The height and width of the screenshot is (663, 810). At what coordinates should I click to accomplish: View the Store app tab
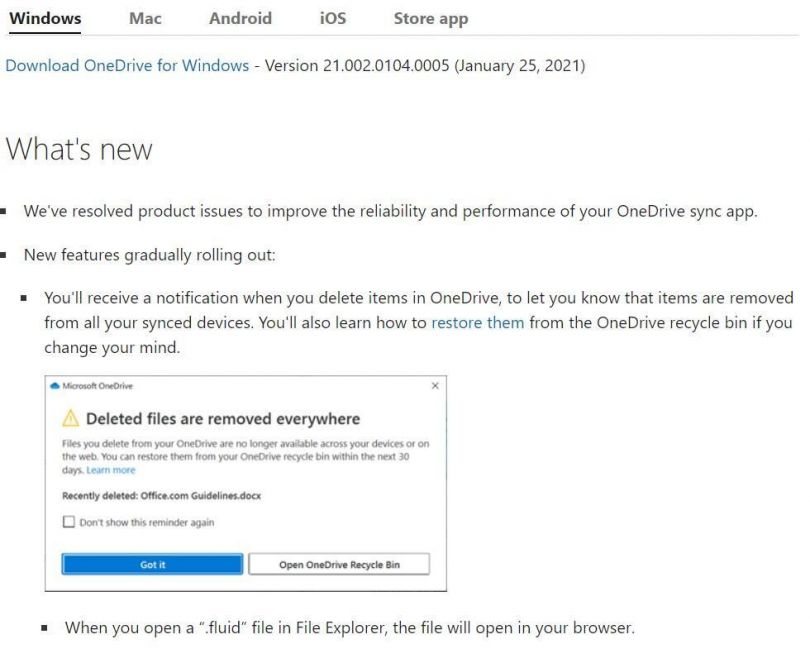point(429,17)
